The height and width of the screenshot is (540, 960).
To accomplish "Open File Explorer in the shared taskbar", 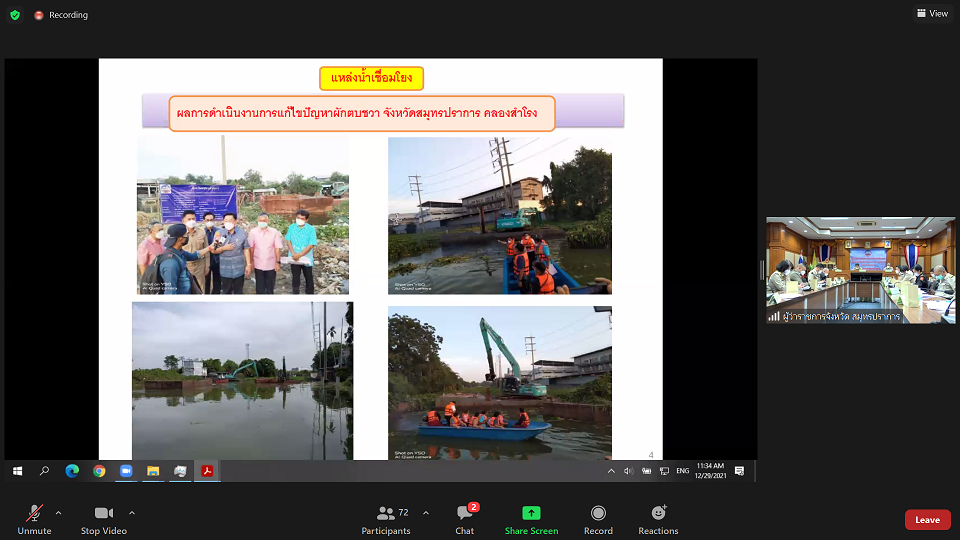I will pyautogui.click(x=153, y=471).
